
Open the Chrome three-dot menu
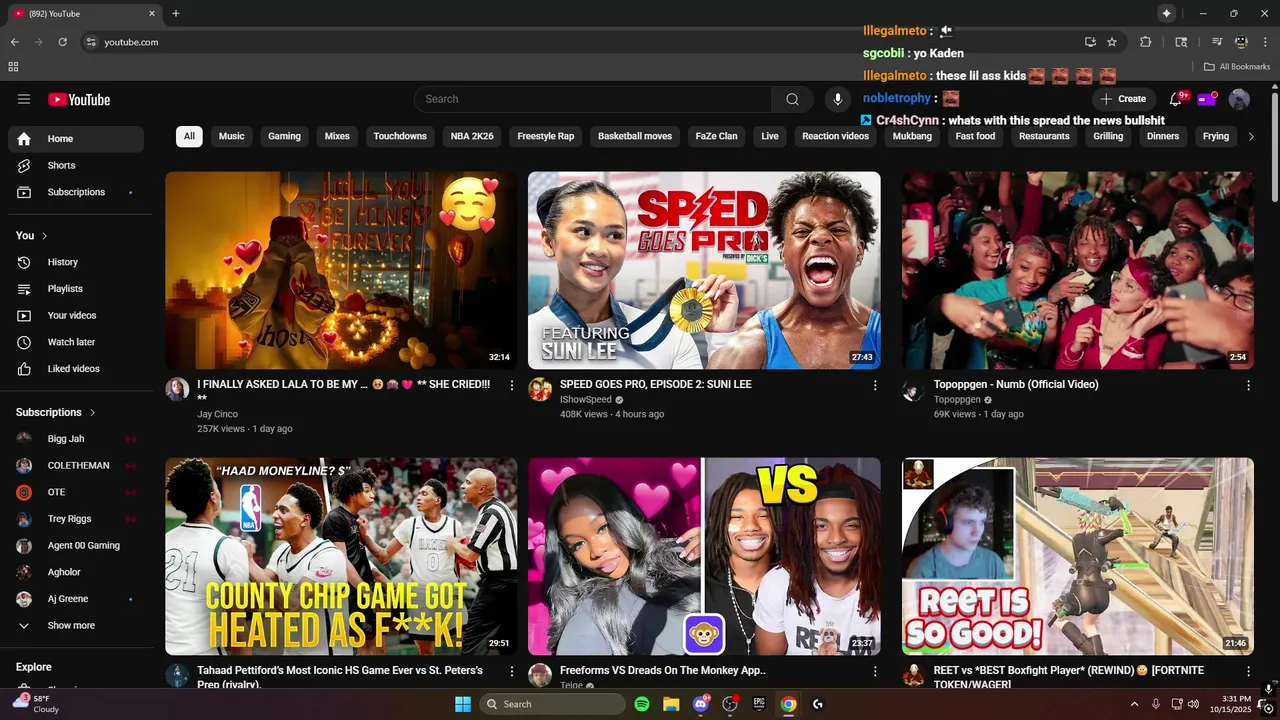coord(1266,42)
